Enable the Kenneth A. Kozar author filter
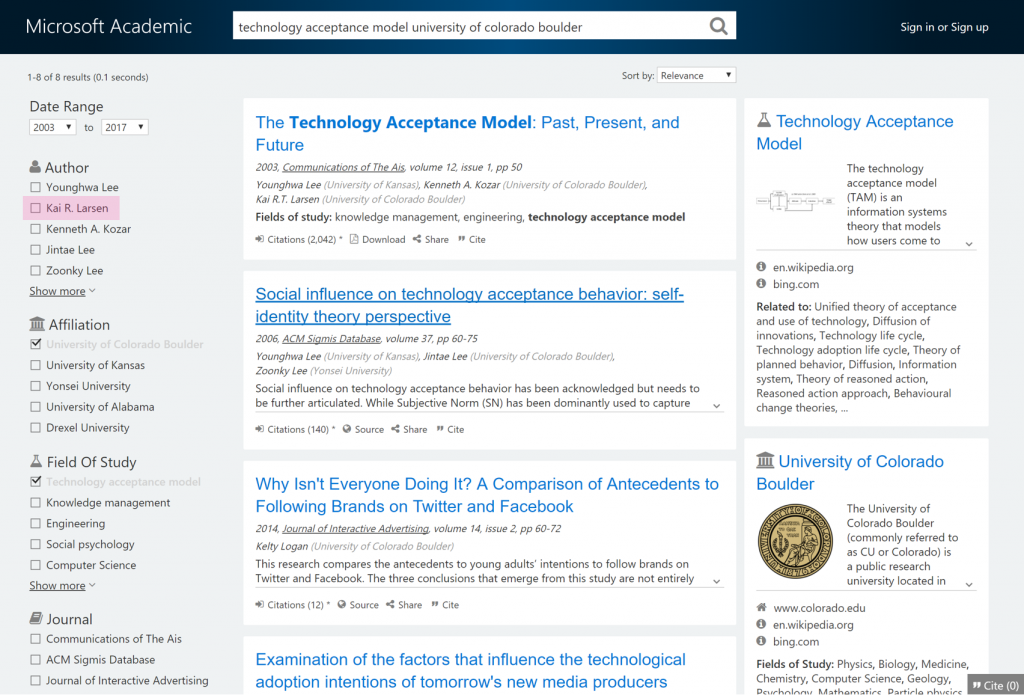This screenshot has width=1024, height=695. [34, 228]
